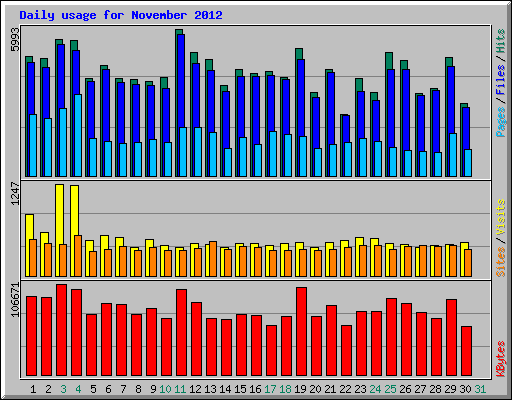Click the 1247 axis value label
Screen dimensions: 512x400
point(15,194)
